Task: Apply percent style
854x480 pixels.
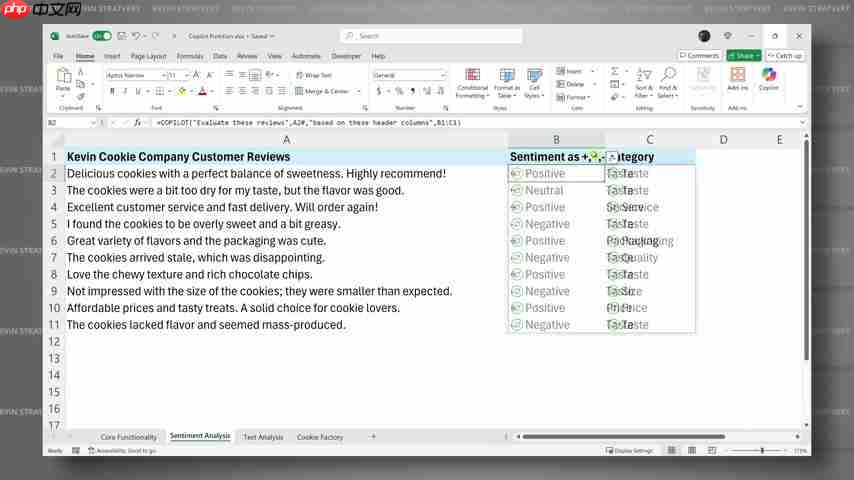Action: [399, 92]
